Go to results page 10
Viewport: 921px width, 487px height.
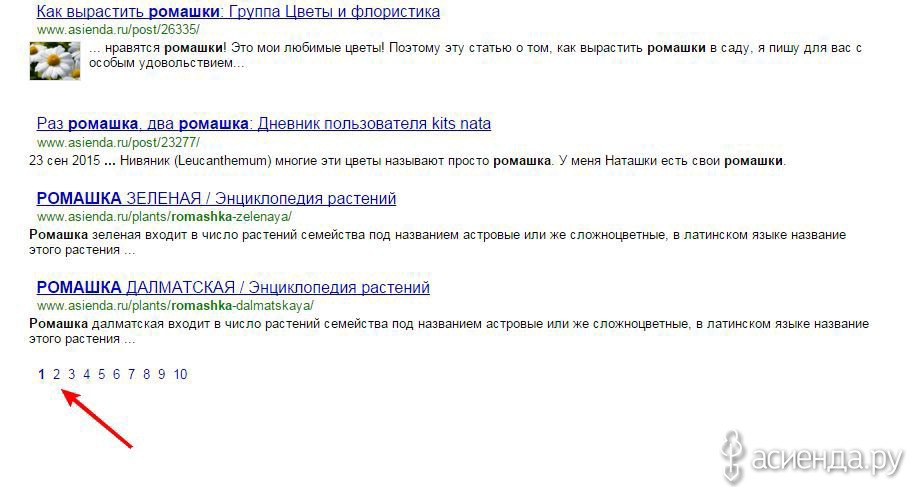(x=180, y=374)
